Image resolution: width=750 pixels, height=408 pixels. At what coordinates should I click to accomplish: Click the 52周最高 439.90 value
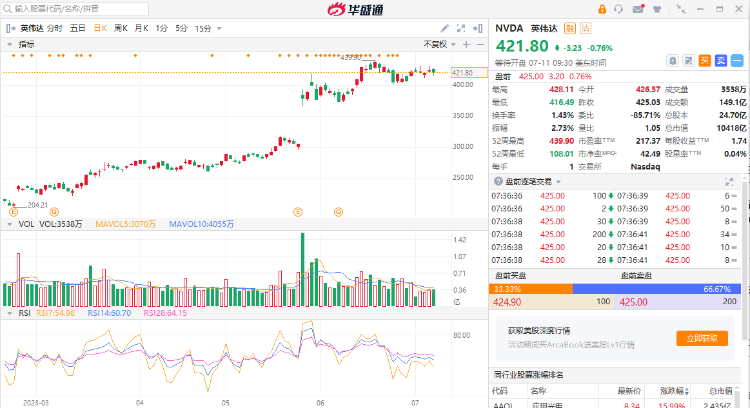point(562,141)
